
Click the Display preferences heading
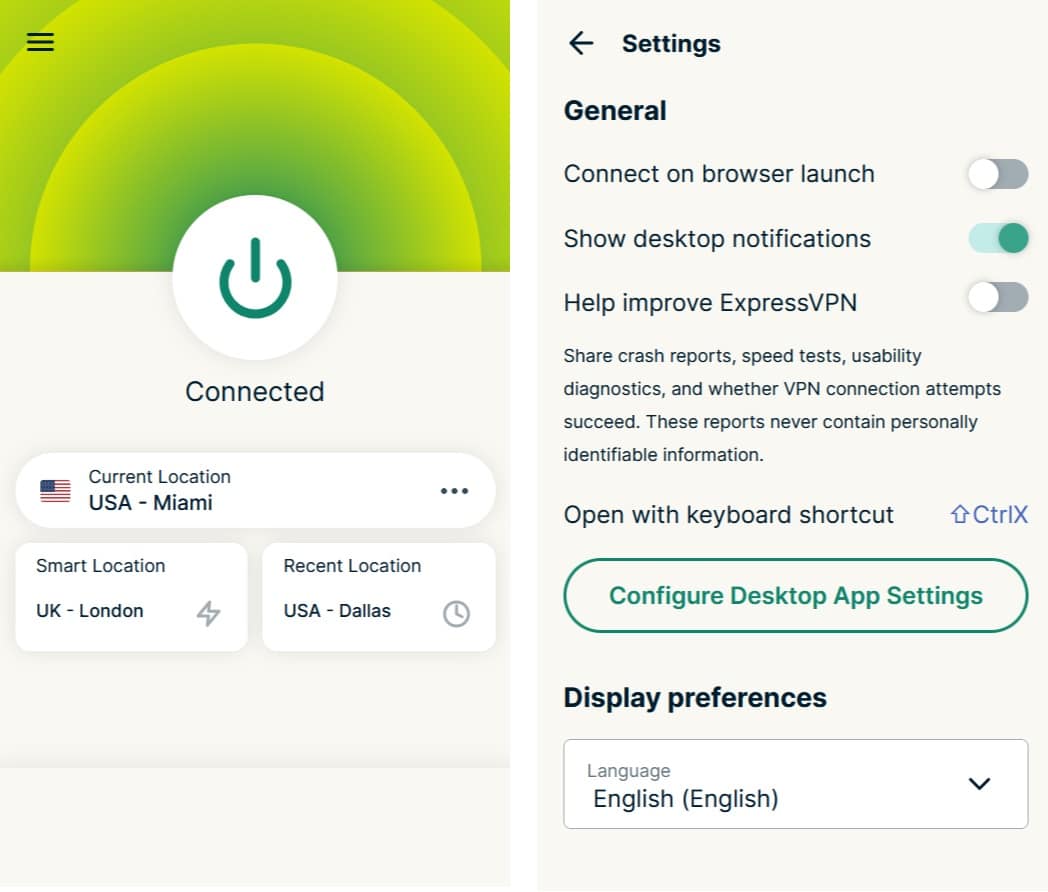coord(695,698)
